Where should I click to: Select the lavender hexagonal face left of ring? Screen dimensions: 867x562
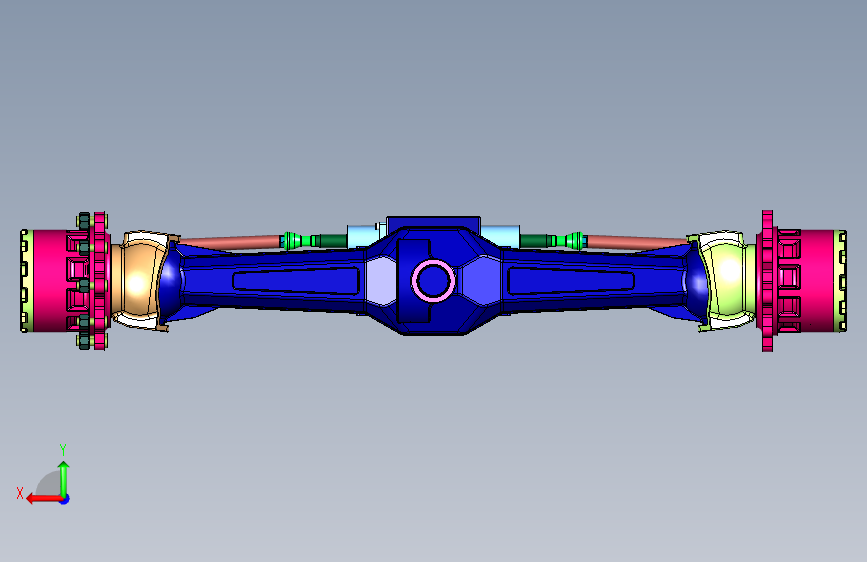coord(380,281)
